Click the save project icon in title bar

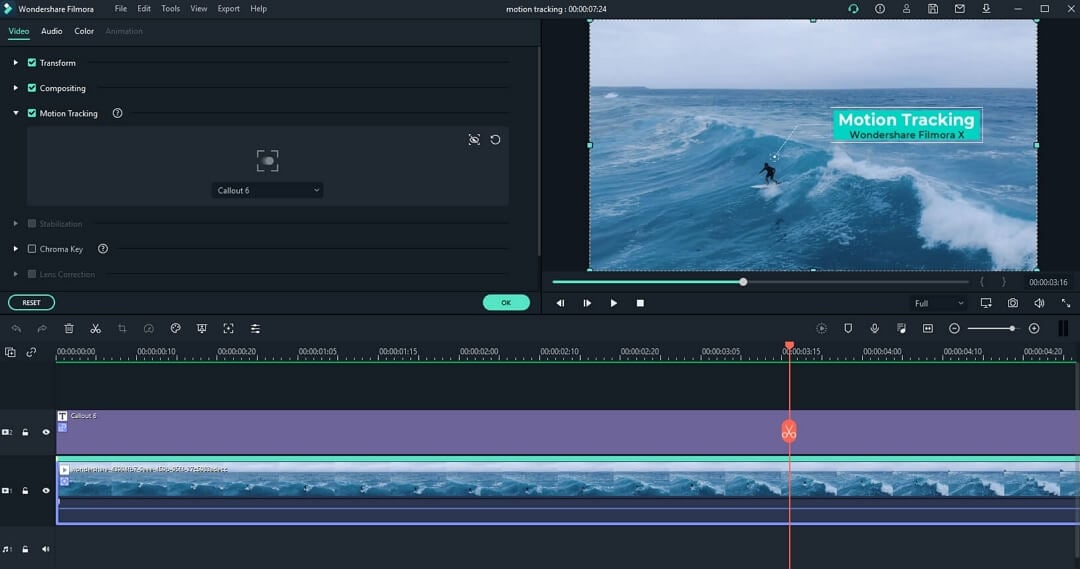tap(933, 9)
